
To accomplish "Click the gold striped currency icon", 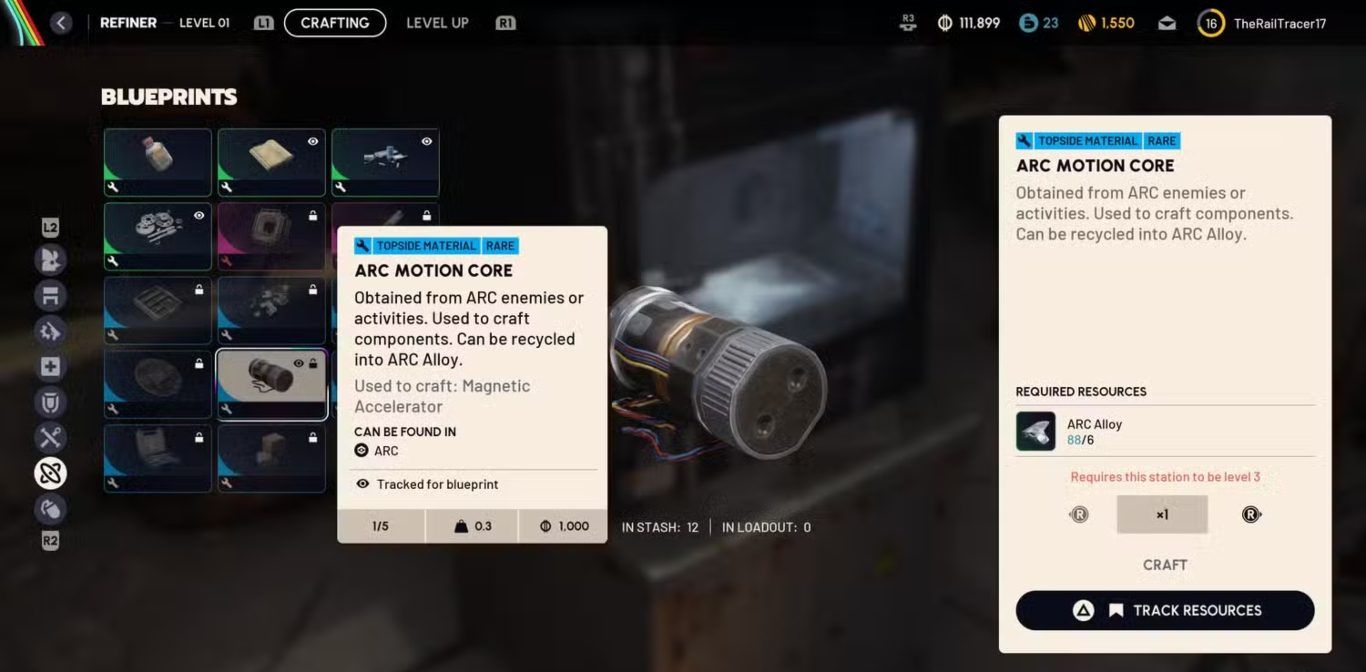I will click(1087, 23).
